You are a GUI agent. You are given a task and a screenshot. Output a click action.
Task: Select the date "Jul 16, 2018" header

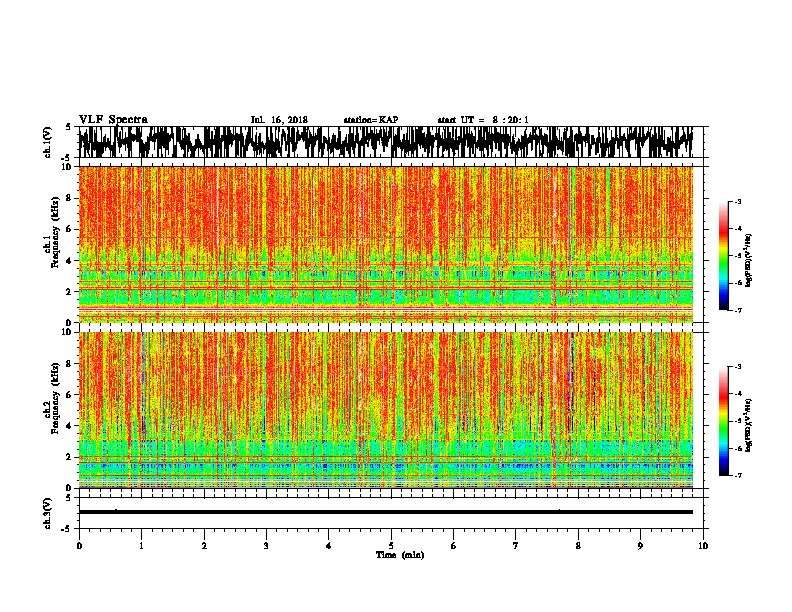279,120
